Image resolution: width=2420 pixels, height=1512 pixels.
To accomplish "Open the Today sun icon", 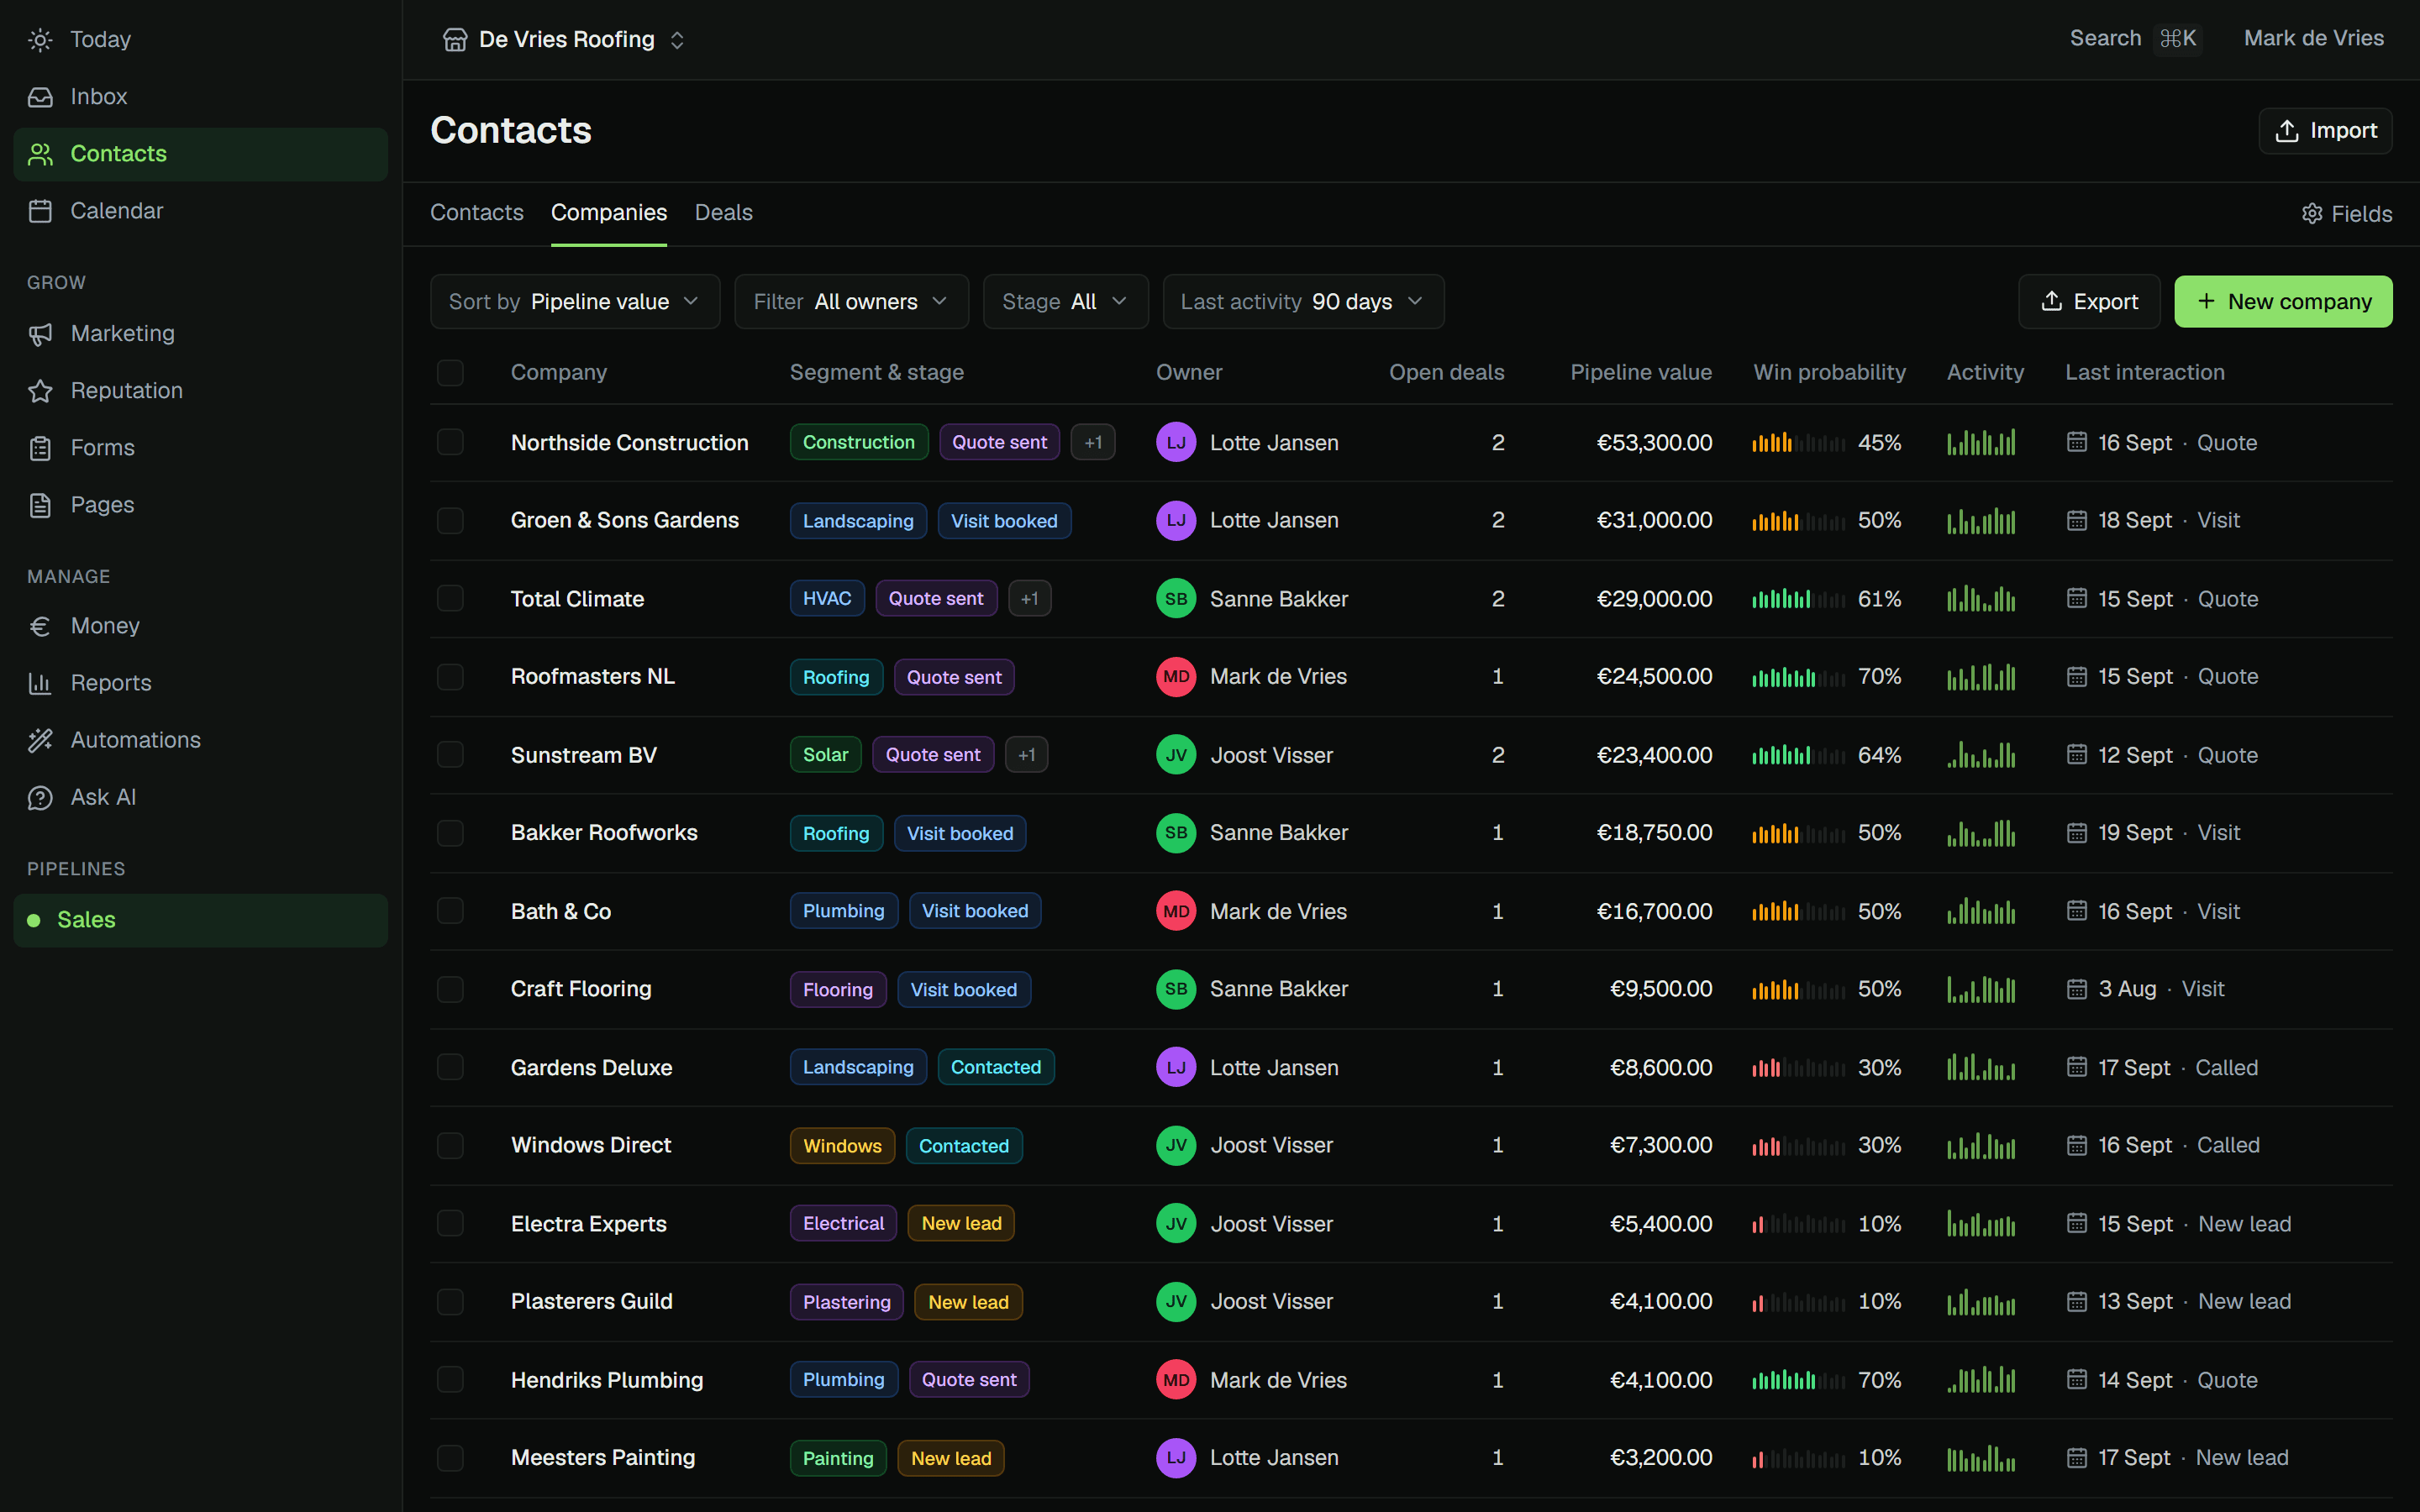I will [x=40, y=40].
